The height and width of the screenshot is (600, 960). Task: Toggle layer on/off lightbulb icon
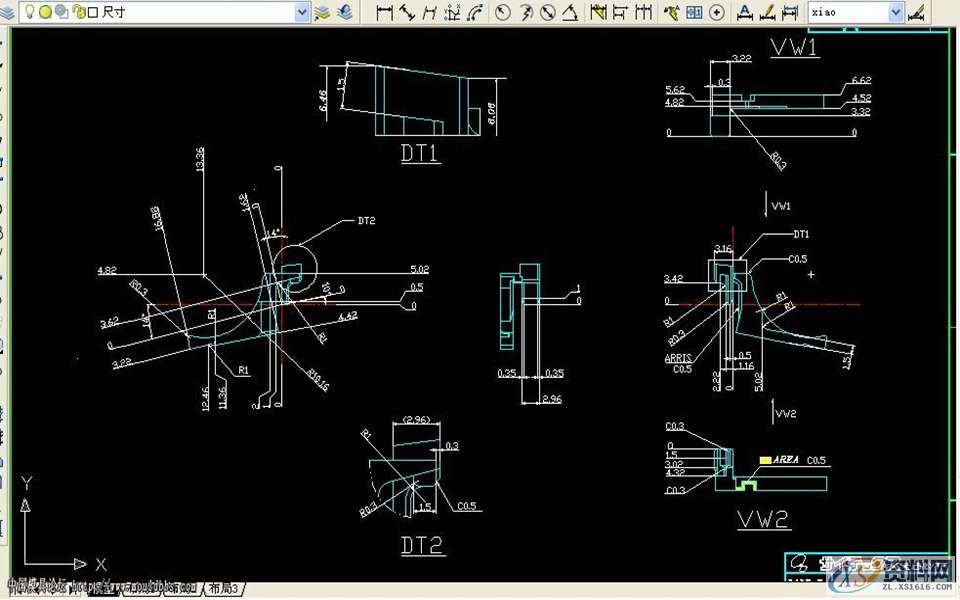point(30,12)
